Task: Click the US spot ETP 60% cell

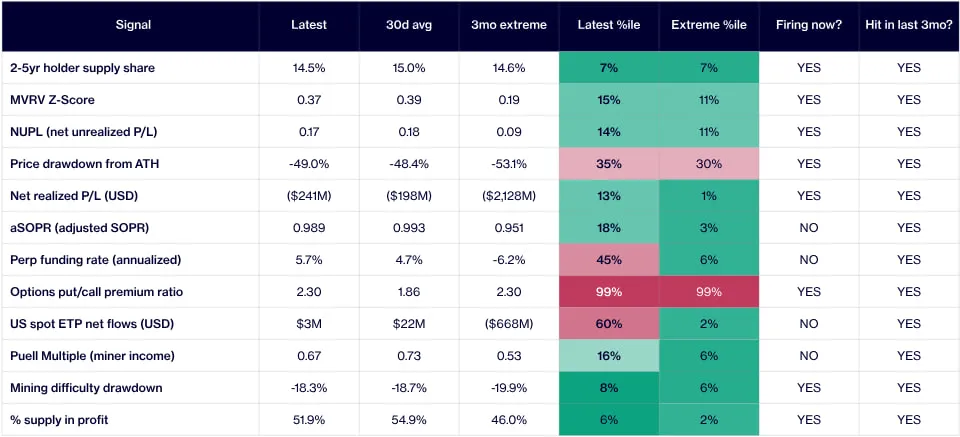Action: pos(609,324)
